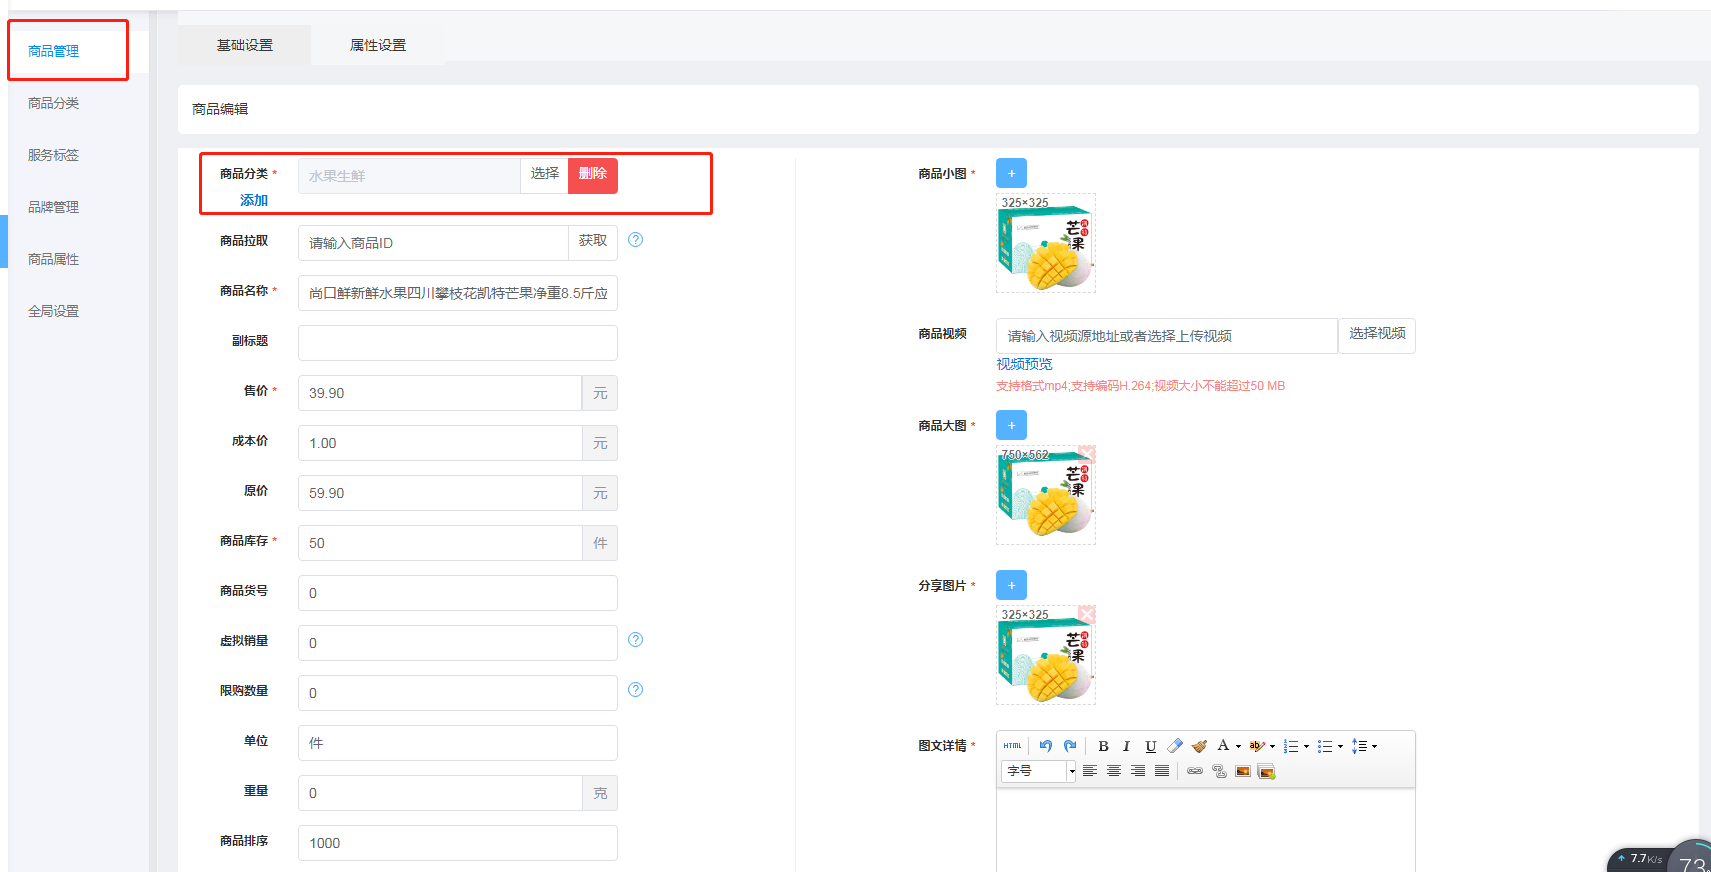Toggle underline formatting in editor

click(x=1151, y=746)
